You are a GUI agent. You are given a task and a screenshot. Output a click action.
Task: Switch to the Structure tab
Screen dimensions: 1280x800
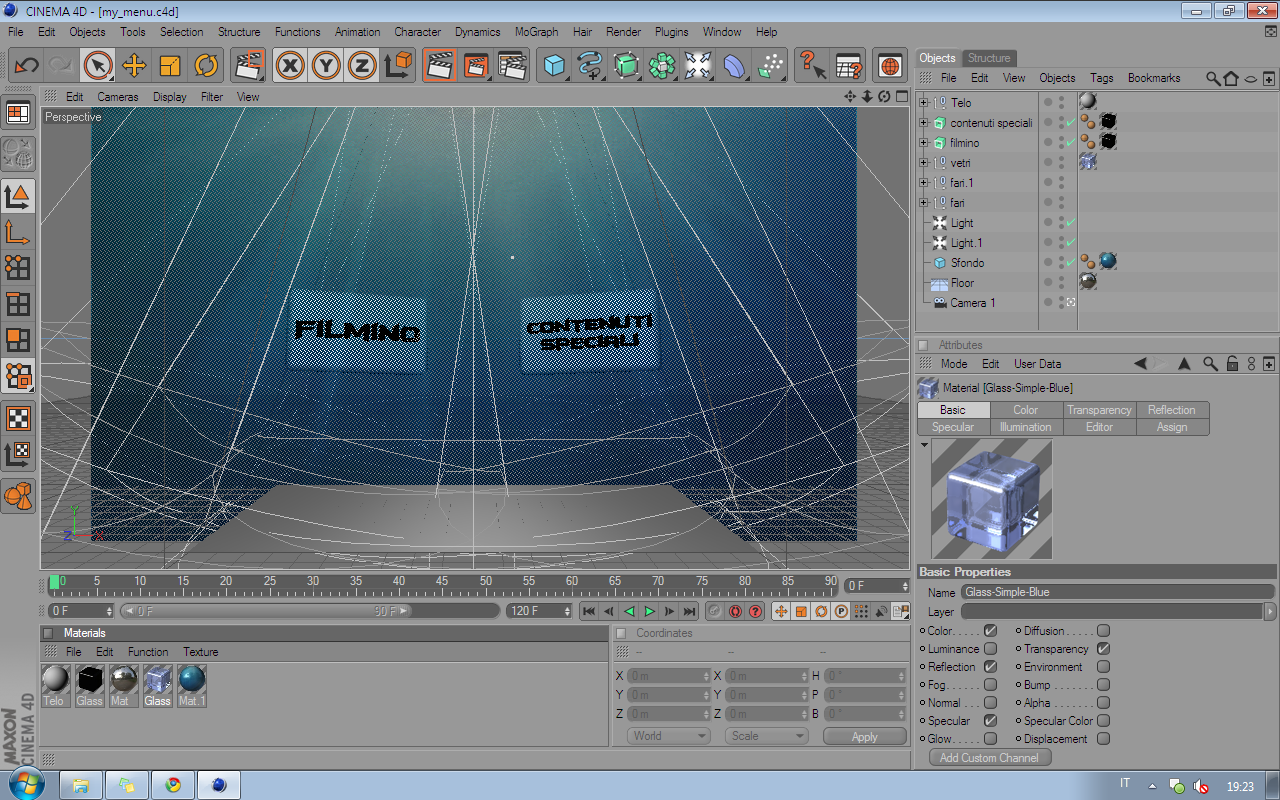click(x=989, y=58)
